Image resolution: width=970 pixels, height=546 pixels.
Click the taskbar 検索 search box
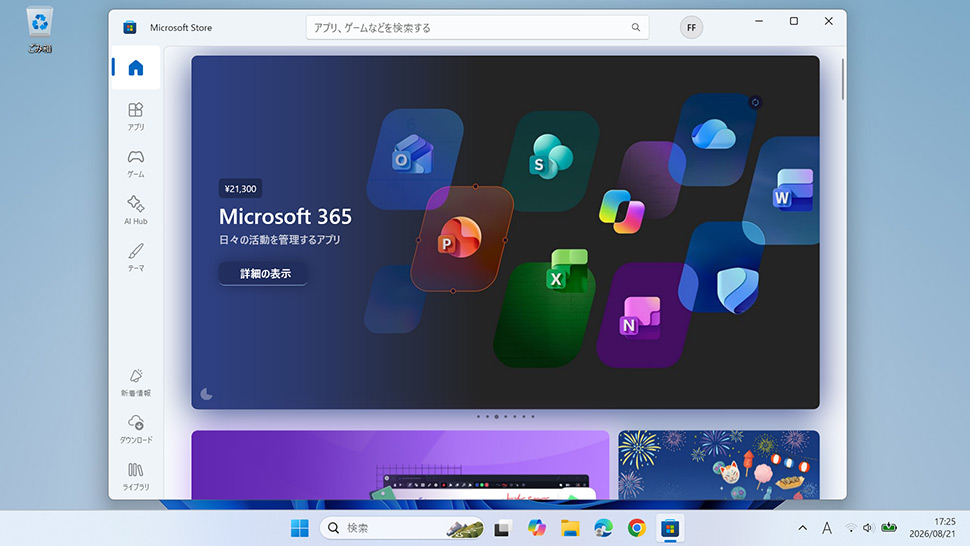point(402,528)
